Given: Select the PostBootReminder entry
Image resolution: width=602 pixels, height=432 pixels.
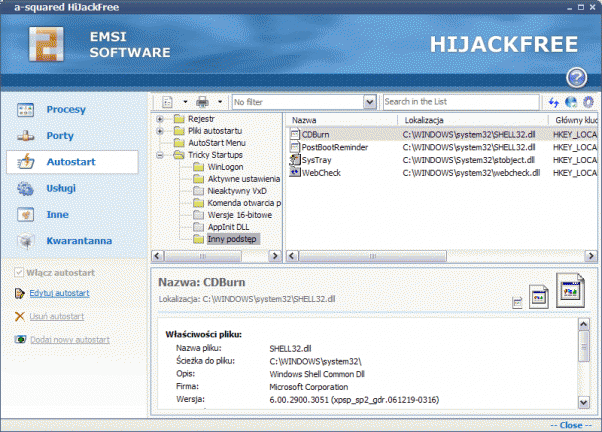Looking at the screenshot, I should click(x=334, y=147).
